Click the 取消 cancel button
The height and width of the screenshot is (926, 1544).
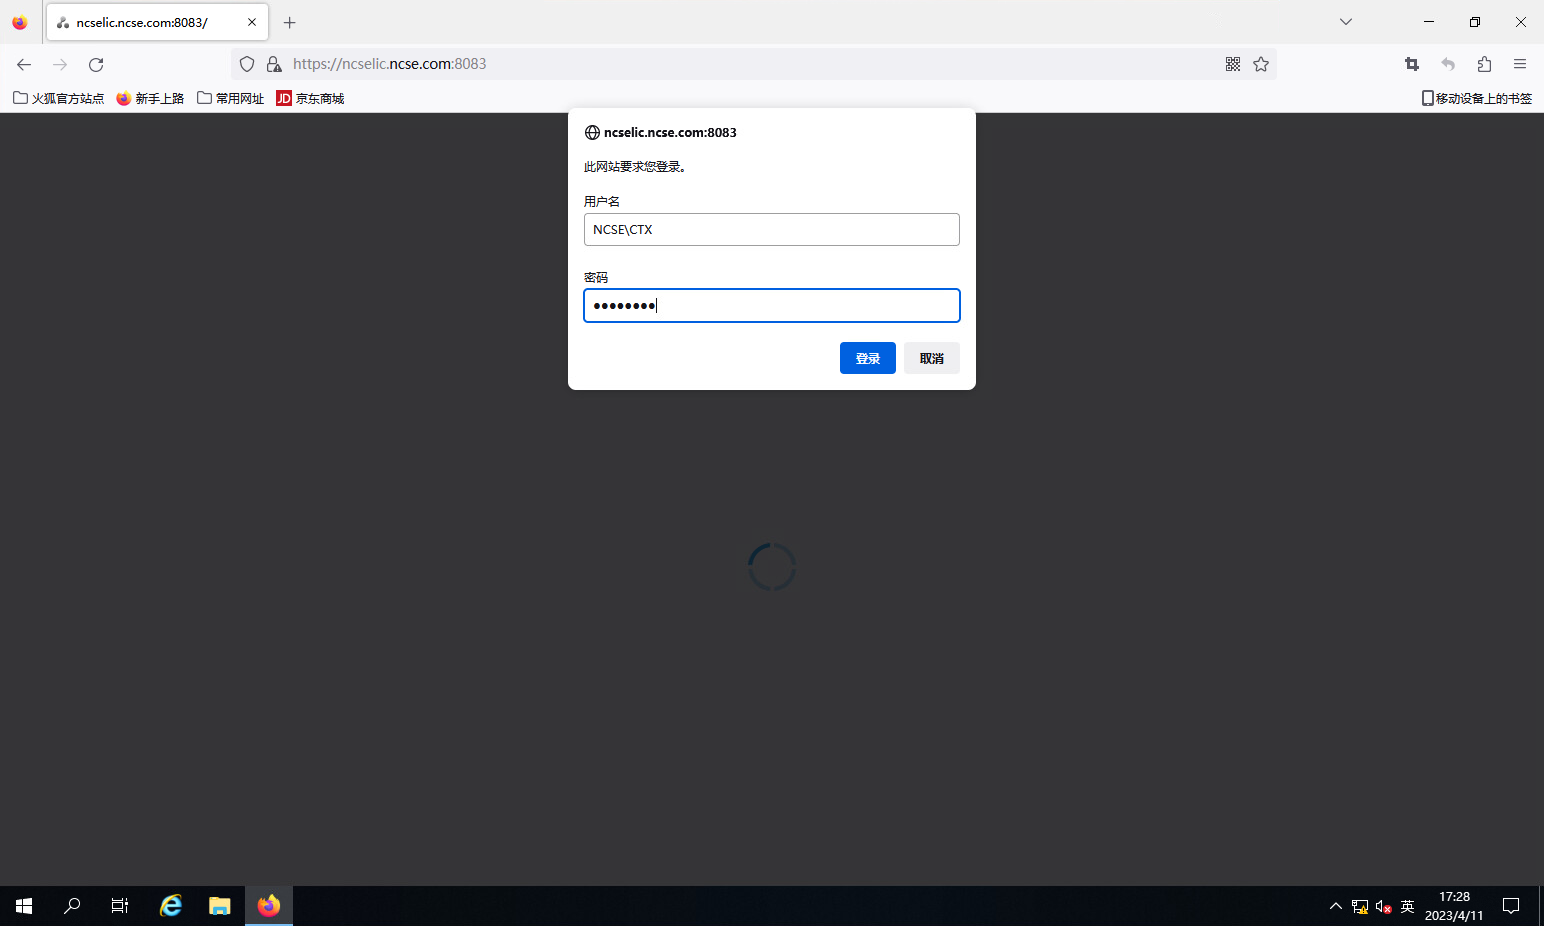931,358
